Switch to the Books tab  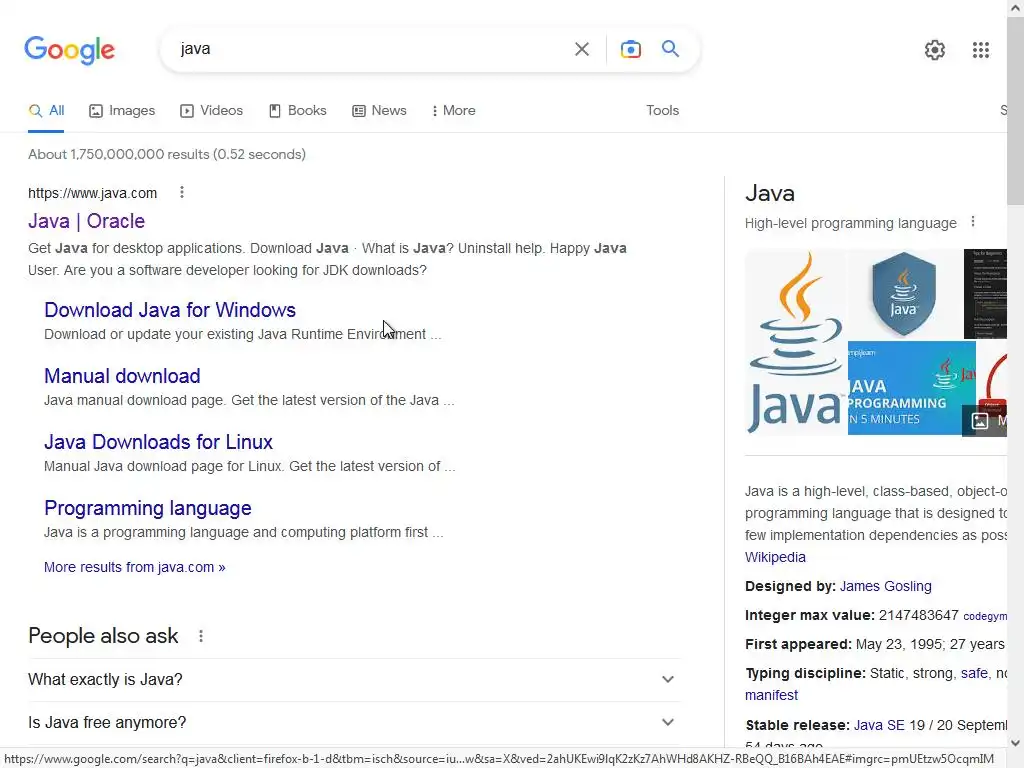pyautogui.click(x=298, y=110)
